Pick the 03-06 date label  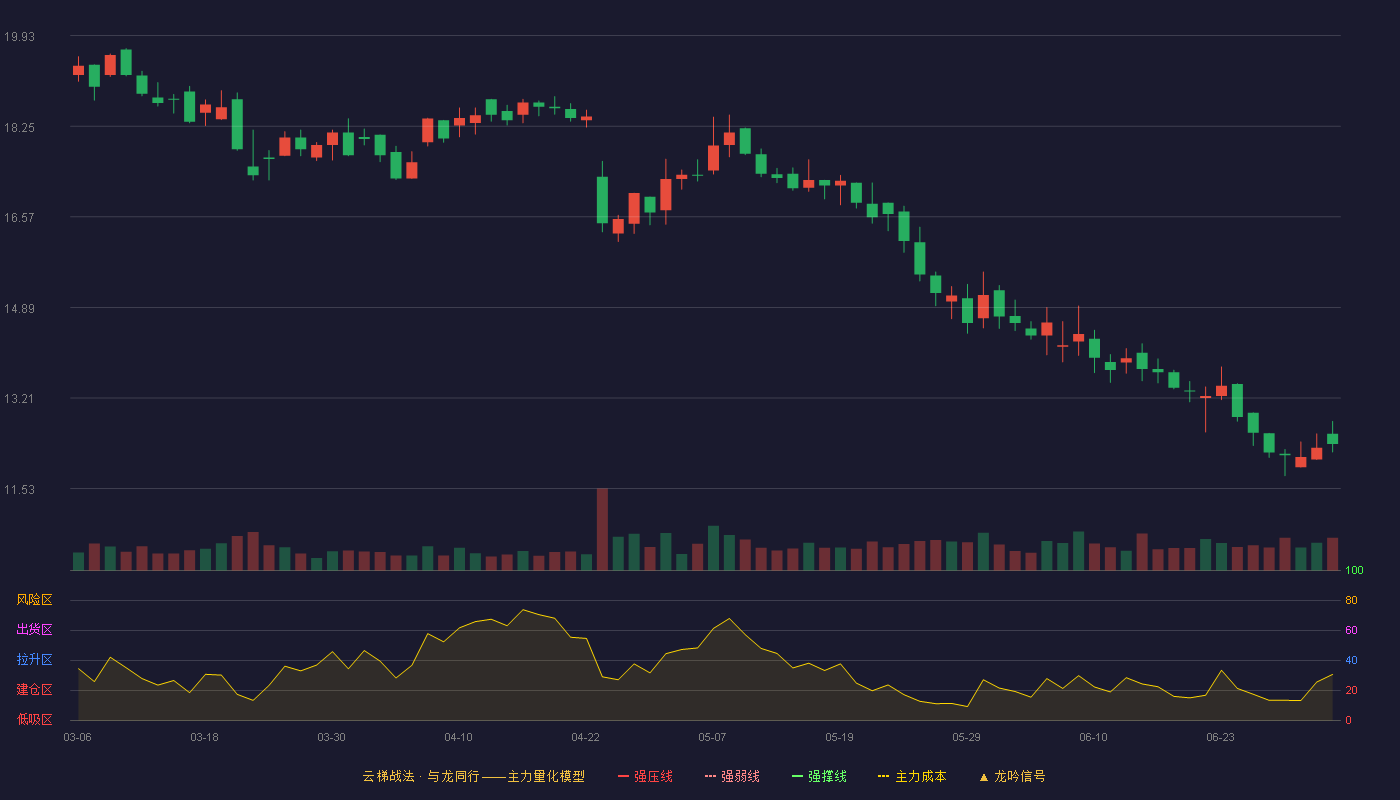coord(78,737)
